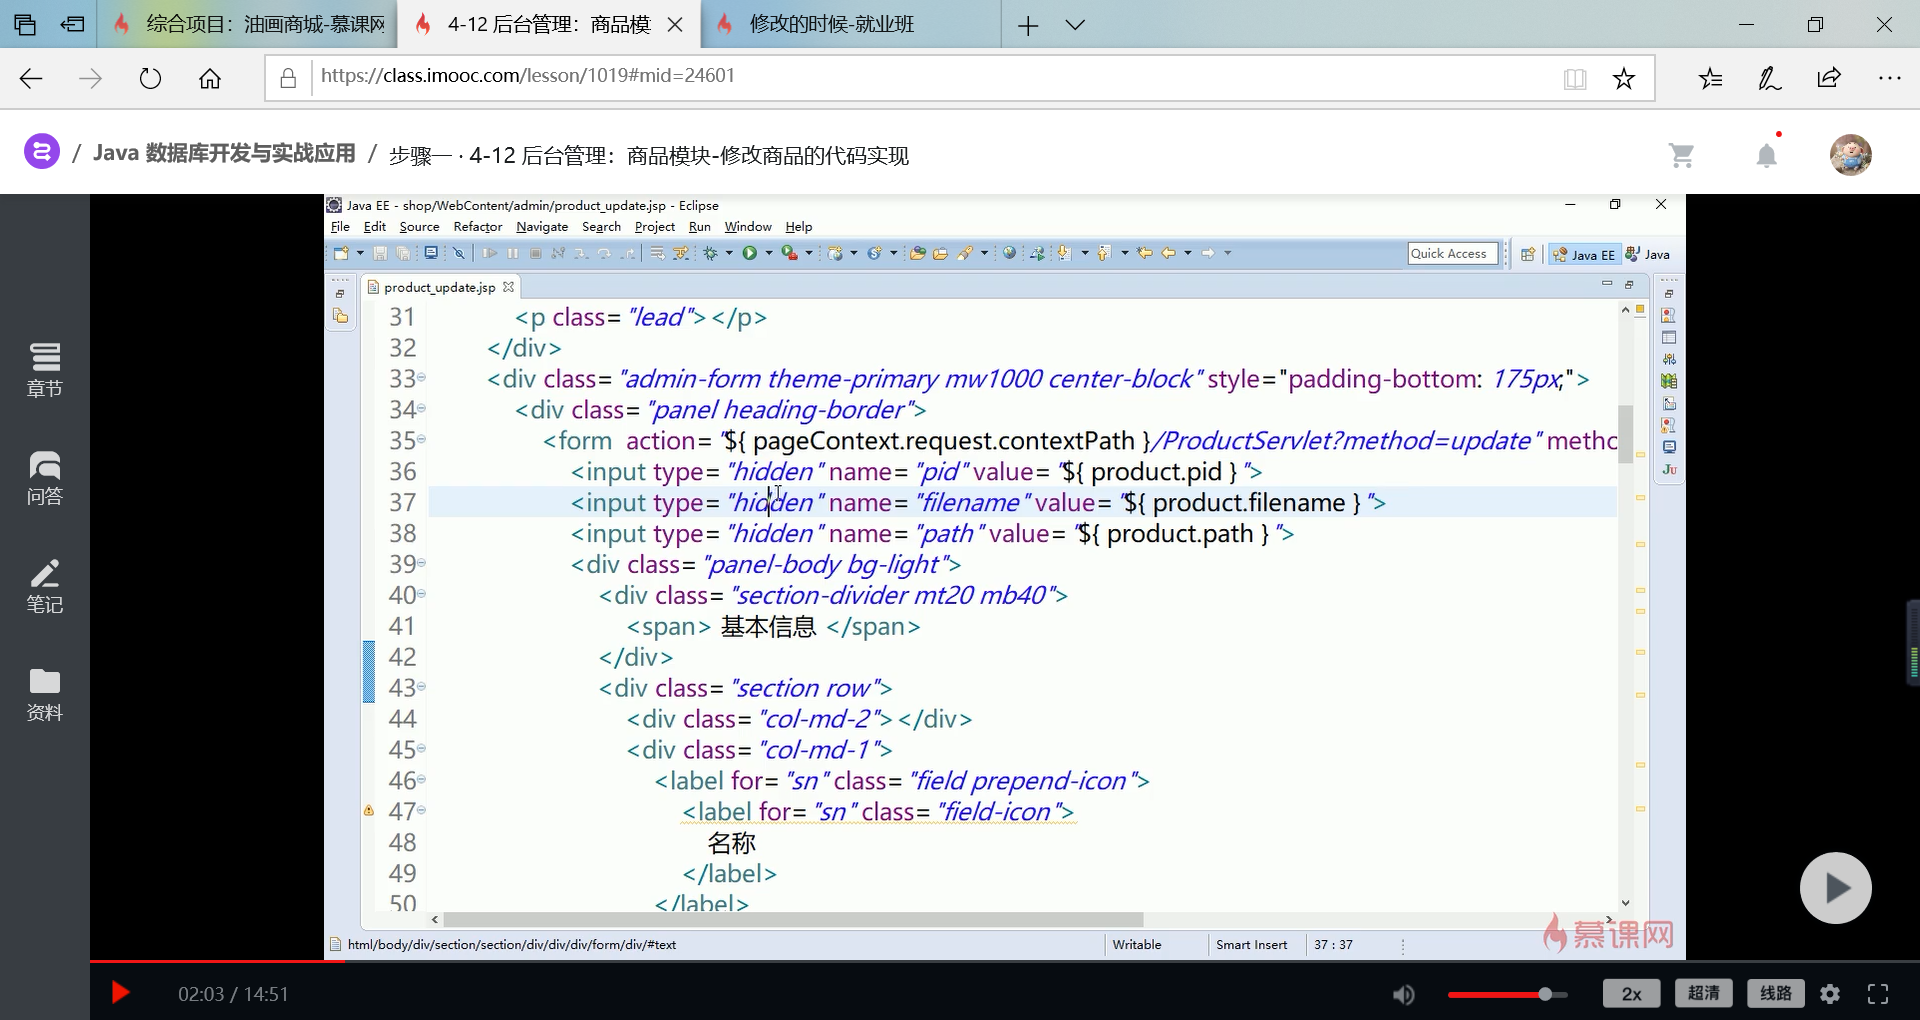Click the Resume debug icon

pos(490,253)
